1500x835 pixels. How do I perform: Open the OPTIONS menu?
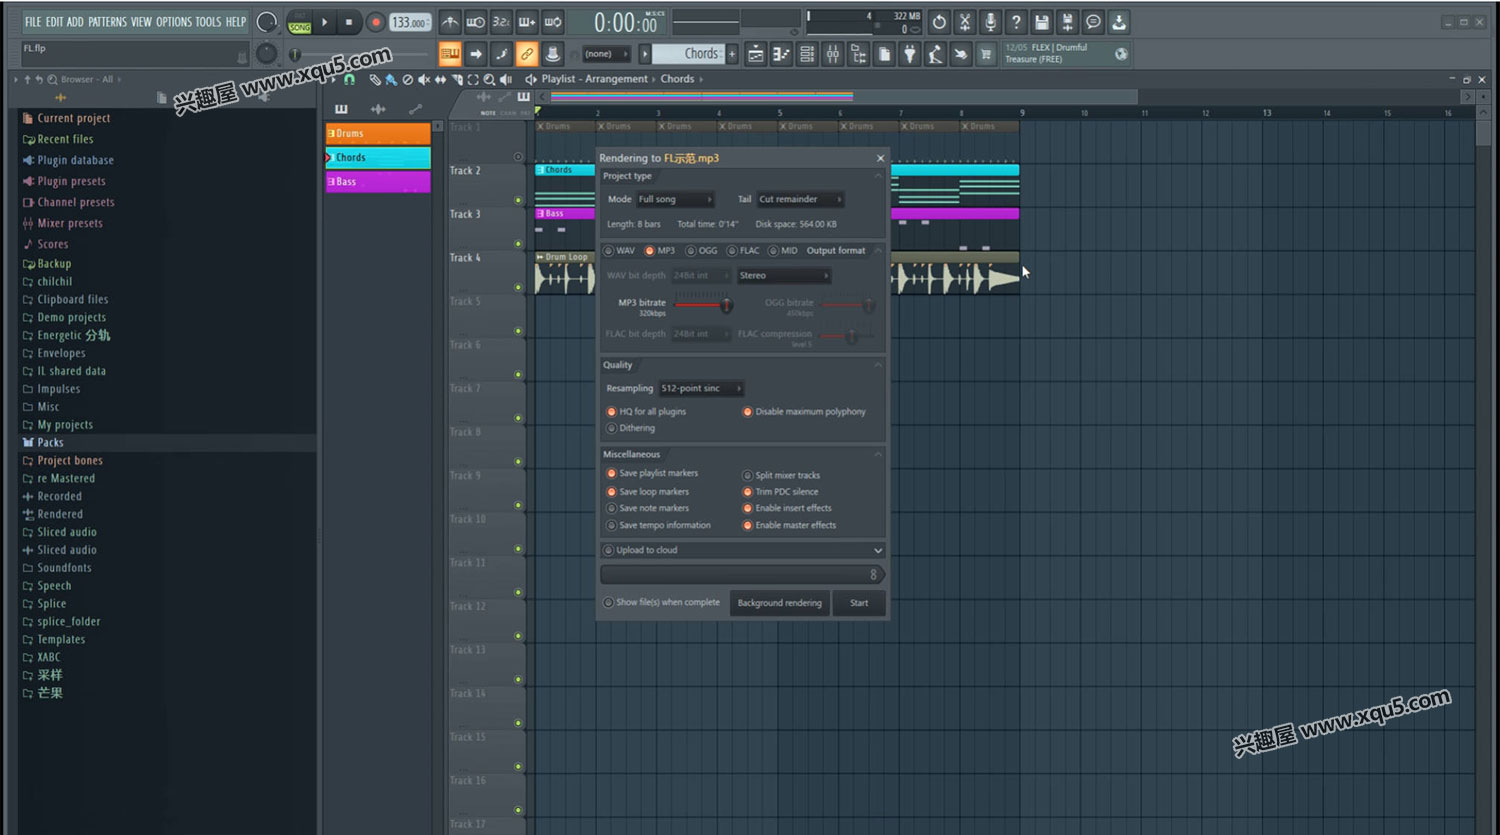(x=174, y=21)
